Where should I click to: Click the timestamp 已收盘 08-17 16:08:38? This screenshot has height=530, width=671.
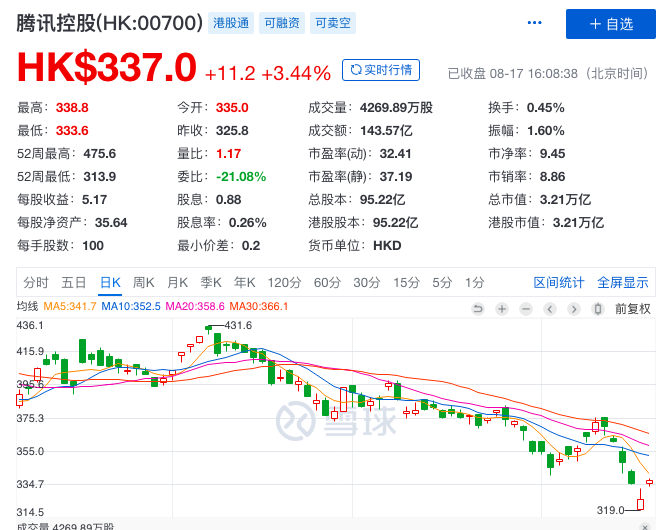click(x=513, y=74)
